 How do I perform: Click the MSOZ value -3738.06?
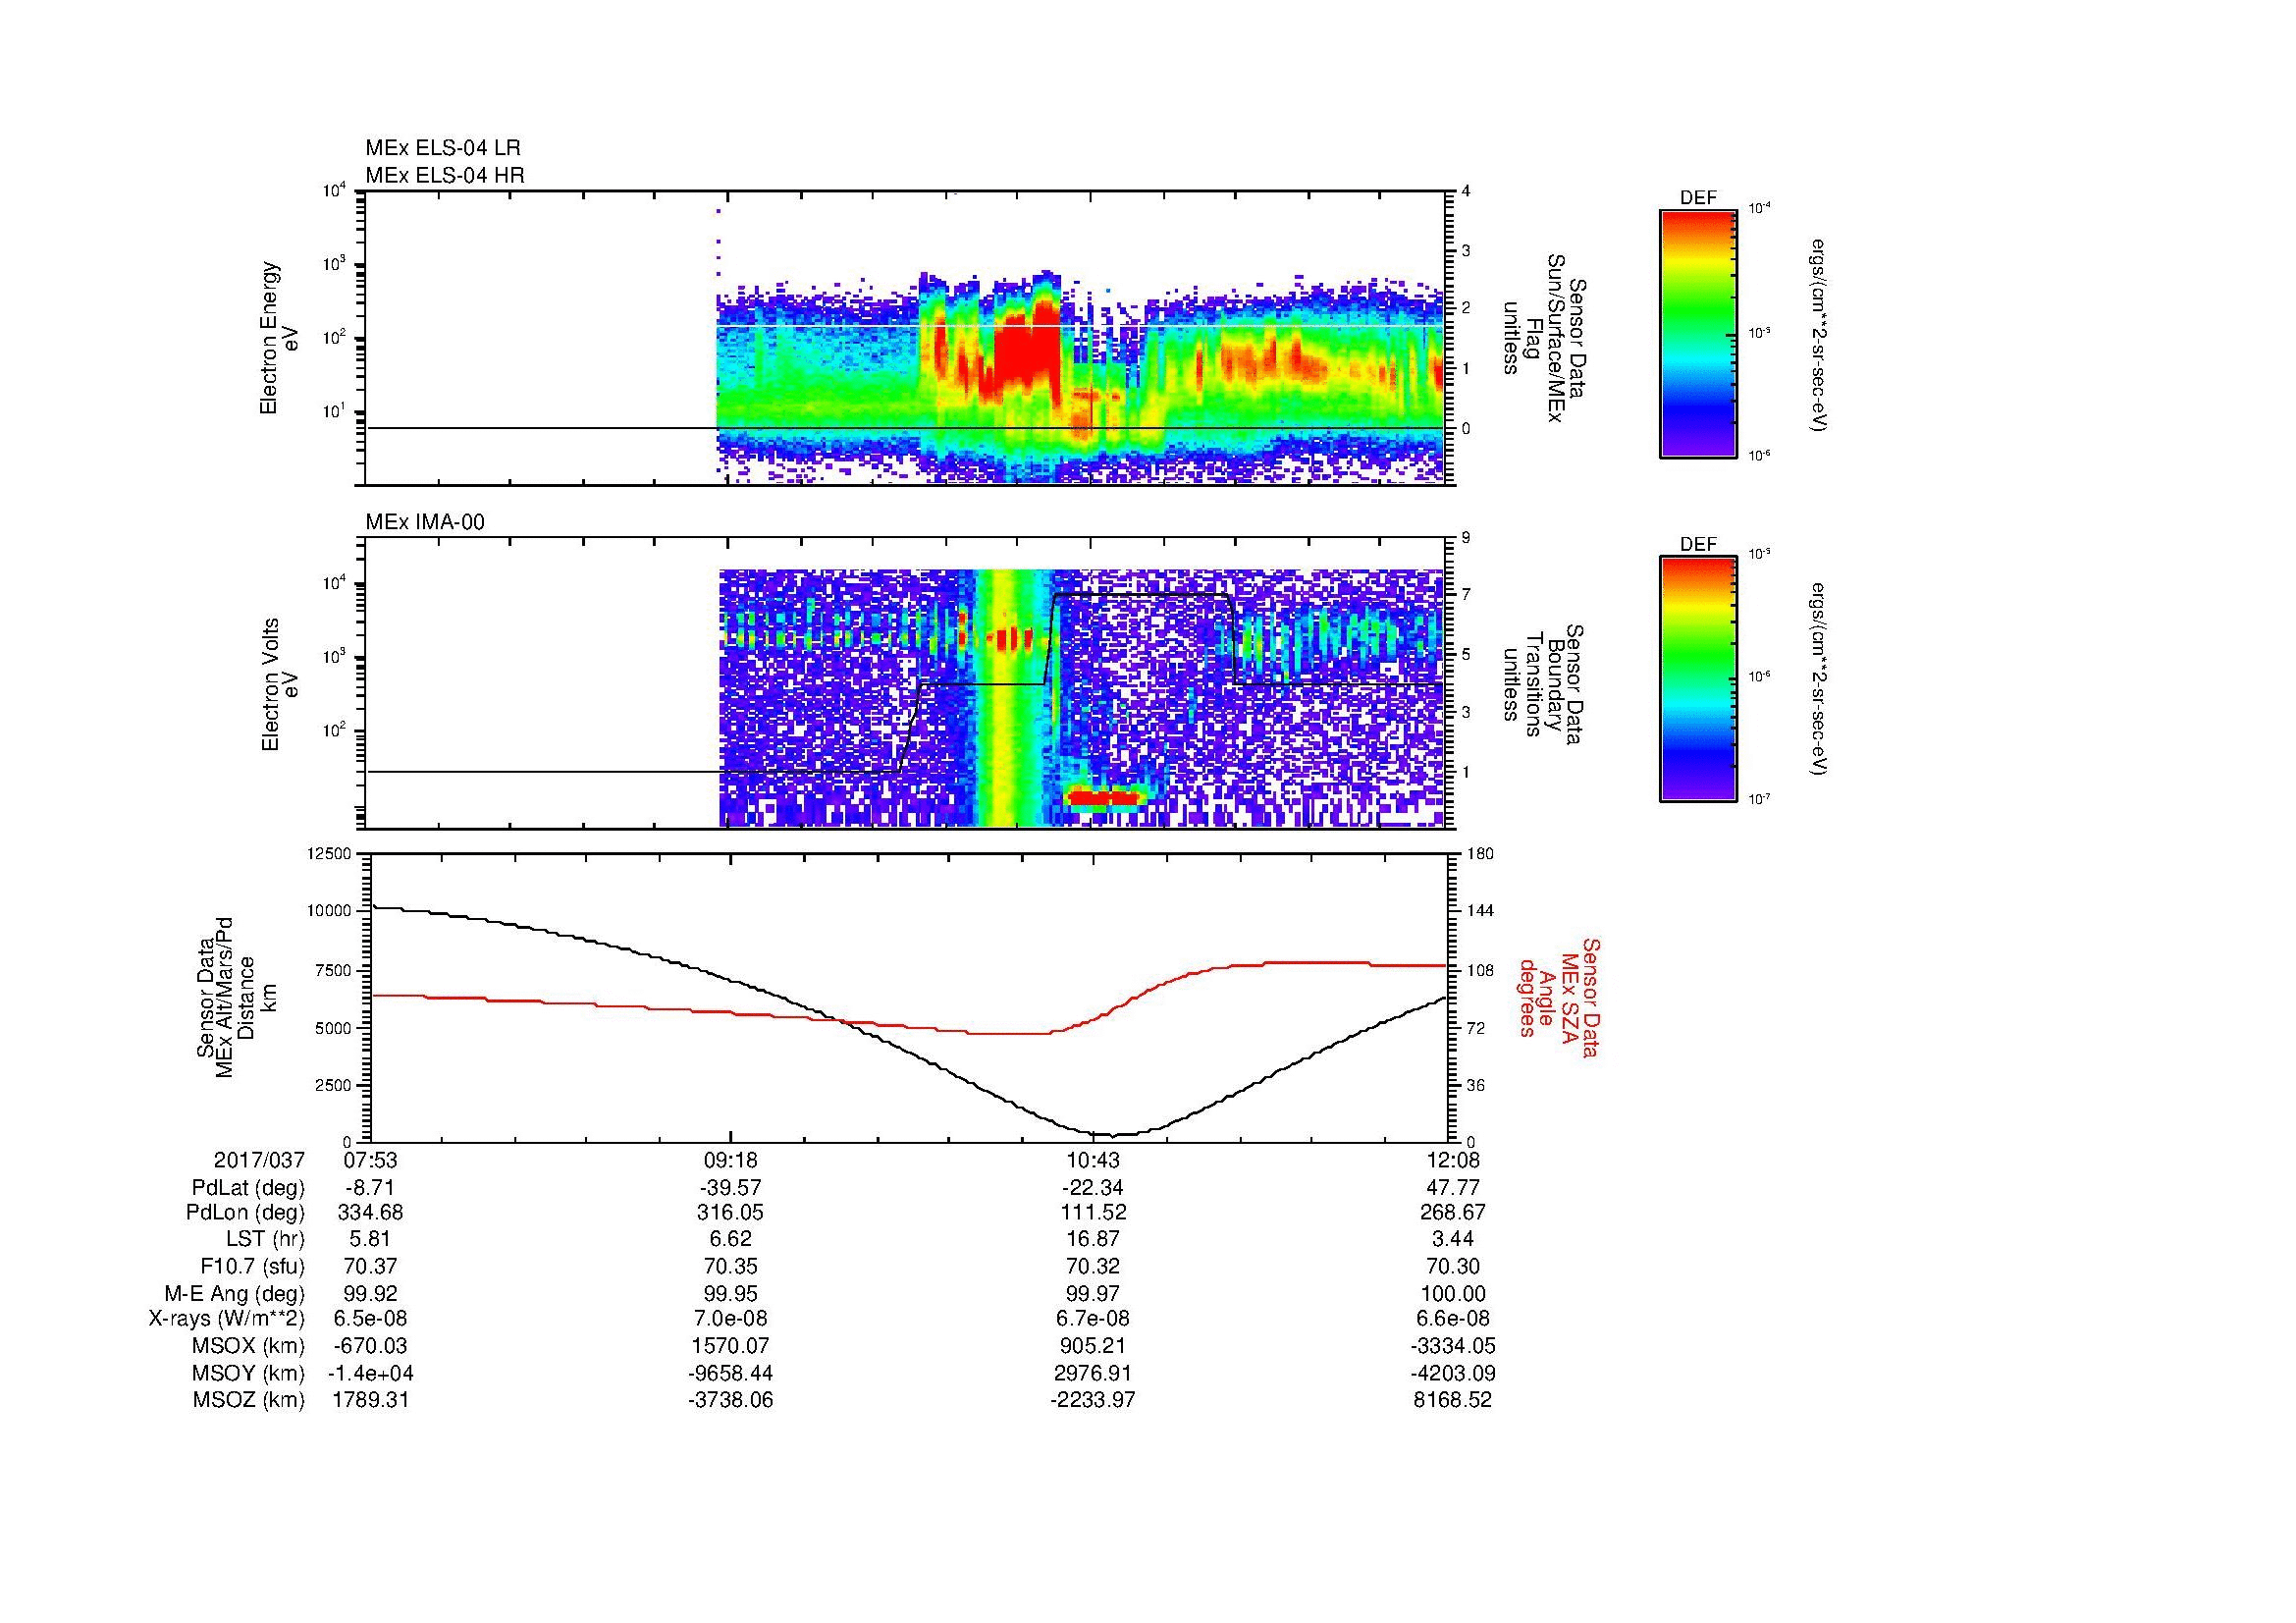pos(731,1400)
